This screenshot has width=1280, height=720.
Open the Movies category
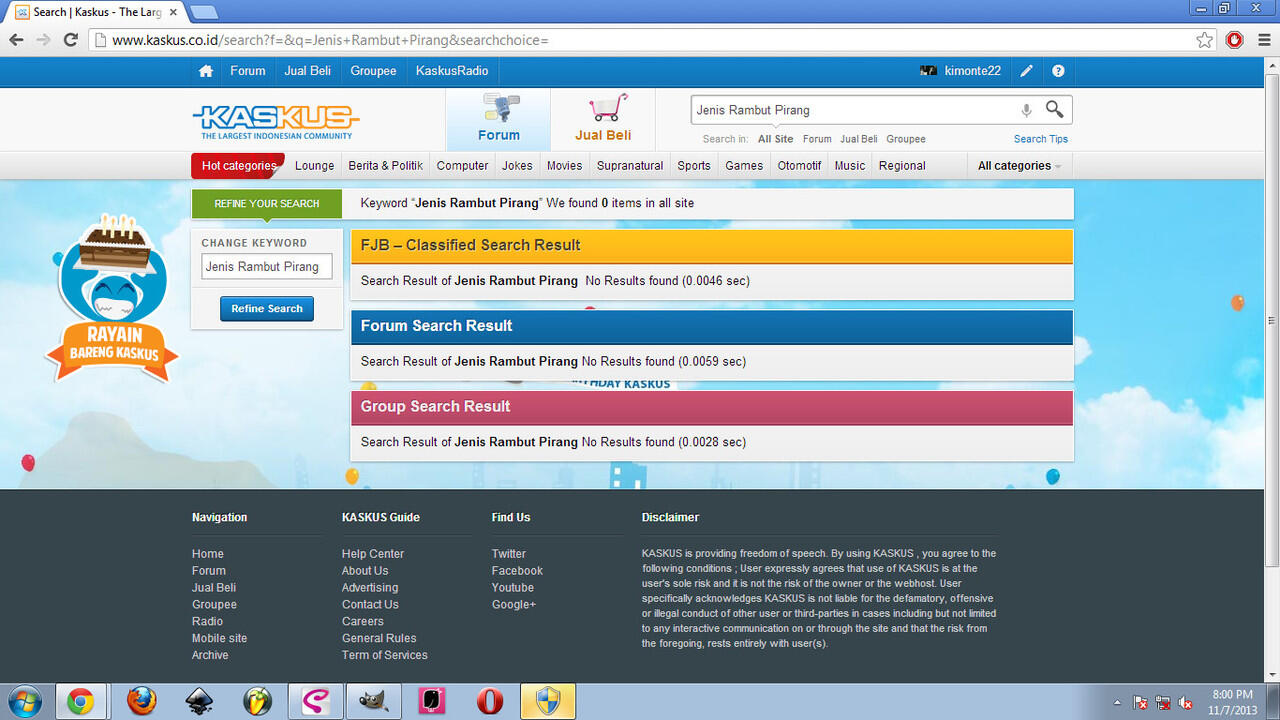coord(564,166)
